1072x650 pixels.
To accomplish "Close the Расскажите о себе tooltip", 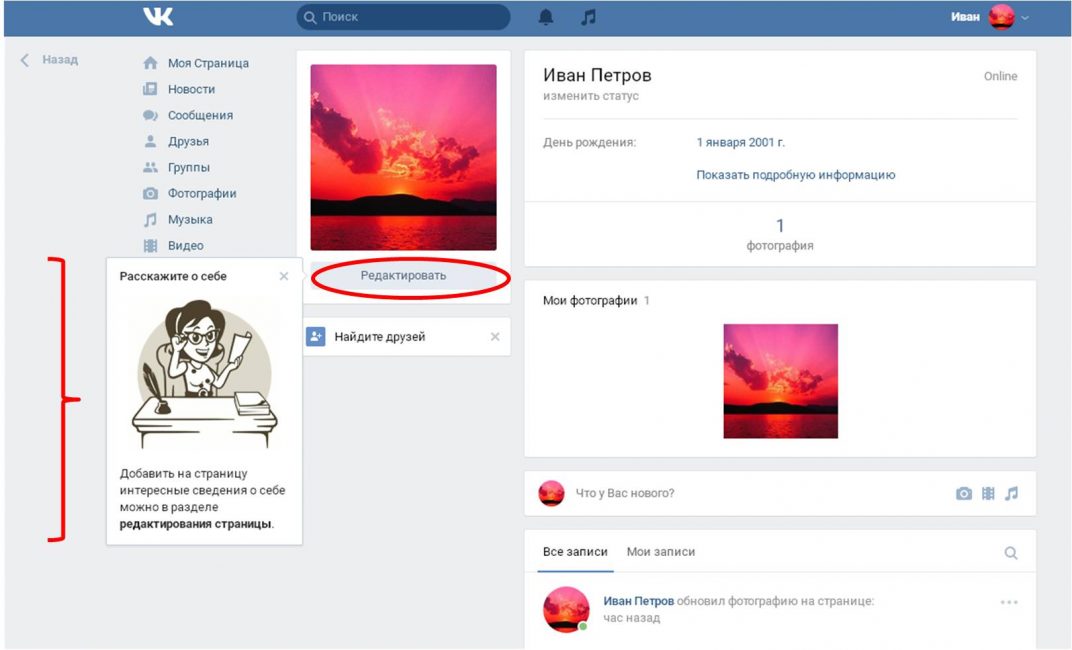I will (x=284, y=276).
